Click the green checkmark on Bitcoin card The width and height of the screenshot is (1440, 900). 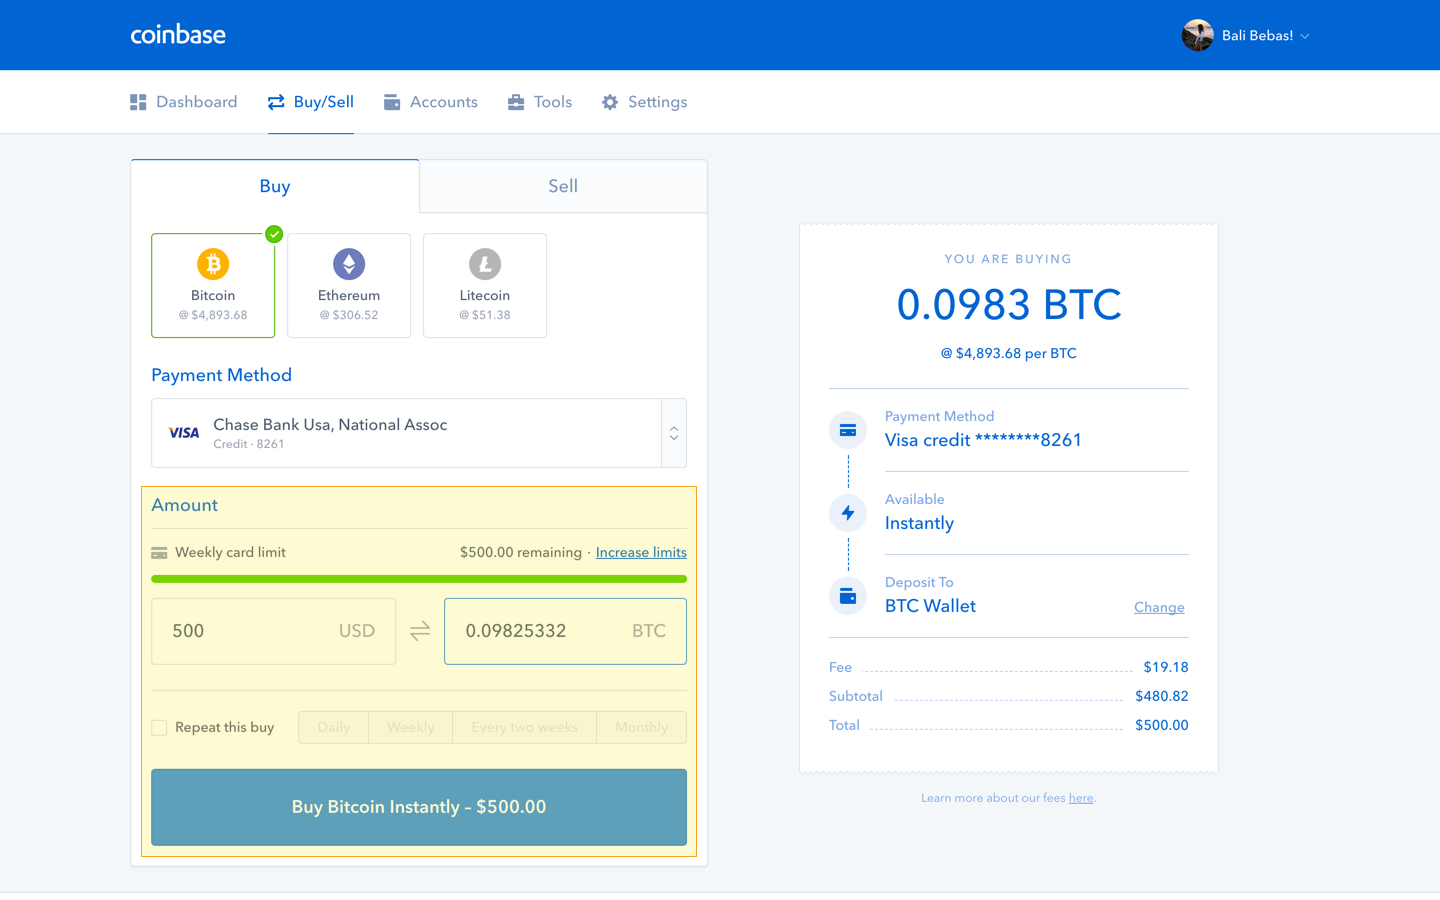pos(274,234)
